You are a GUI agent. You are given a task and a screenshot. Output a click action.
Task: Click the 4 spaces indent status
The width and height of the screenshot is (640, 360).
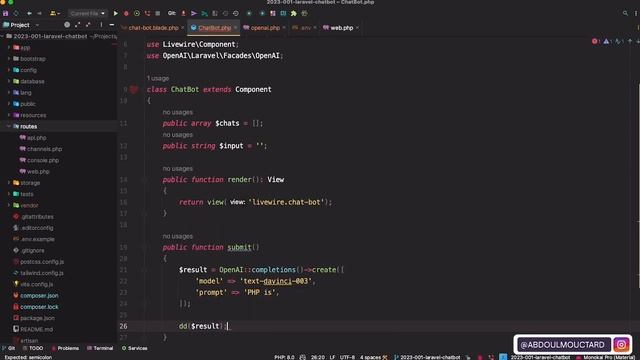[x=370, y=357]
